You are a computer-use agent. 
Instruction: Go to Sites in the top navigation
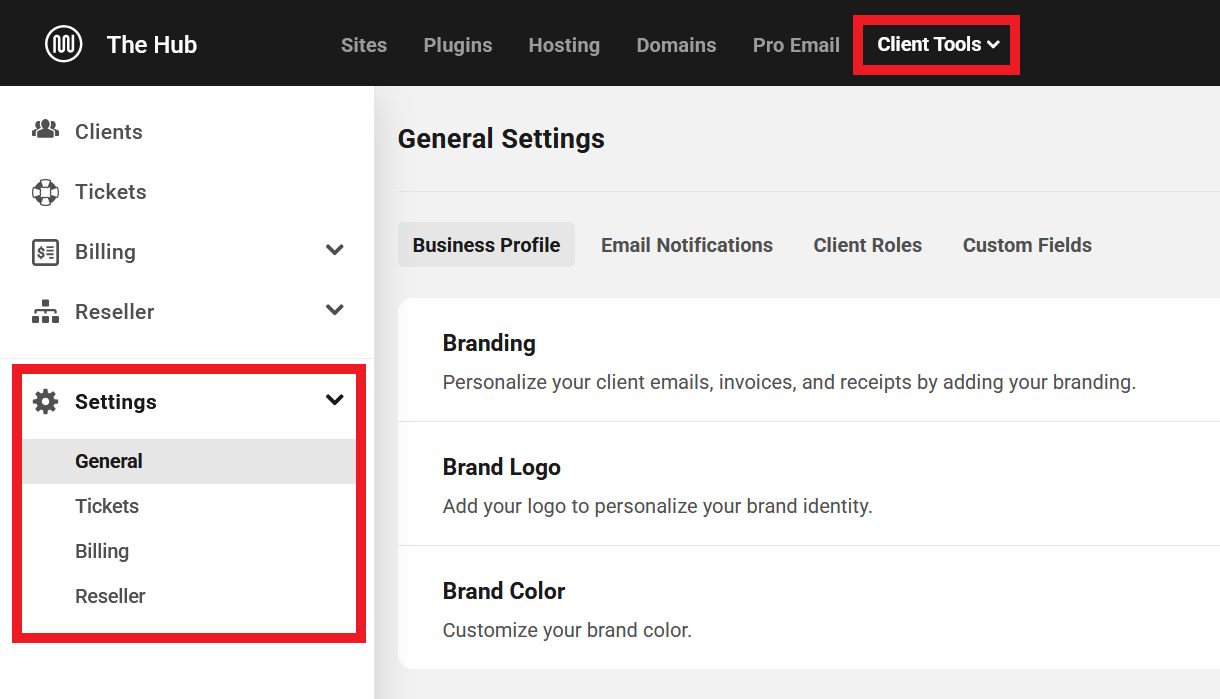[364, 45]
